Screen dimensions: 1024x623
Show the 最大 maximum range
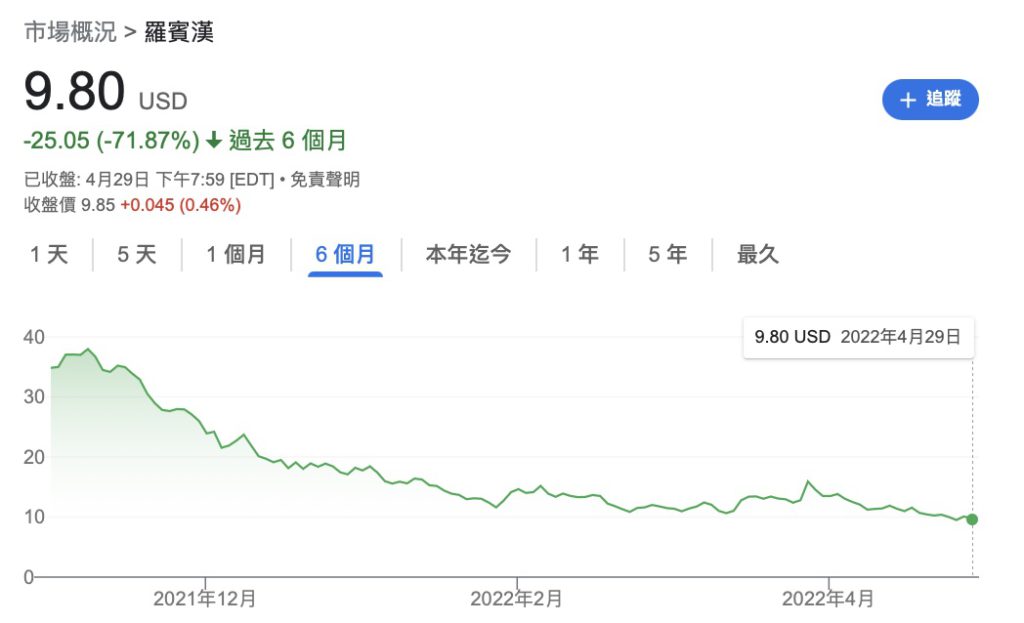(758, 255)
